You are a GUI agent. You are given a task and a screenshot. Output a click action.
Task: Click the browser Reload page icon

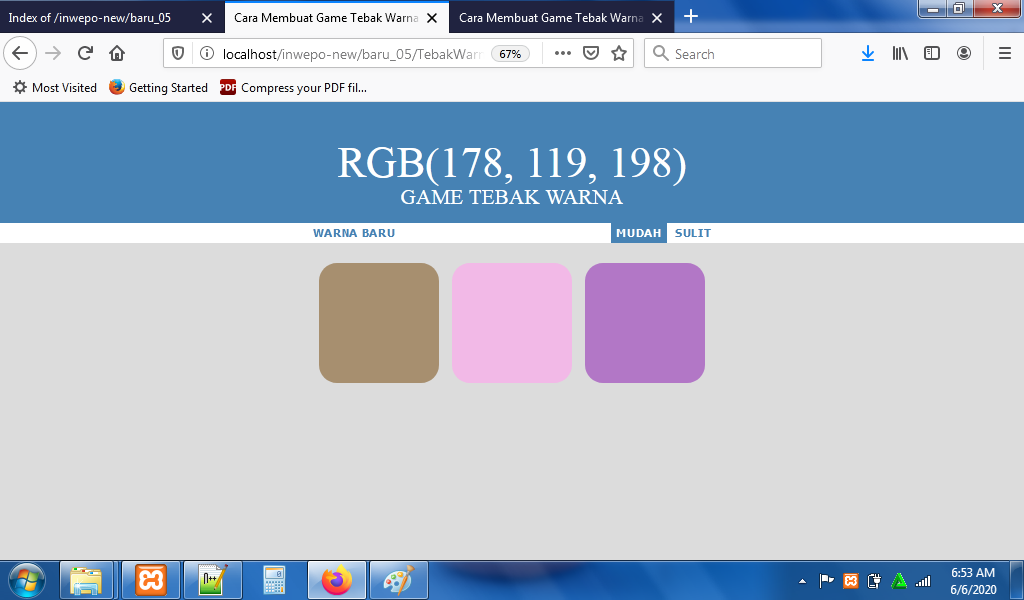85,54
